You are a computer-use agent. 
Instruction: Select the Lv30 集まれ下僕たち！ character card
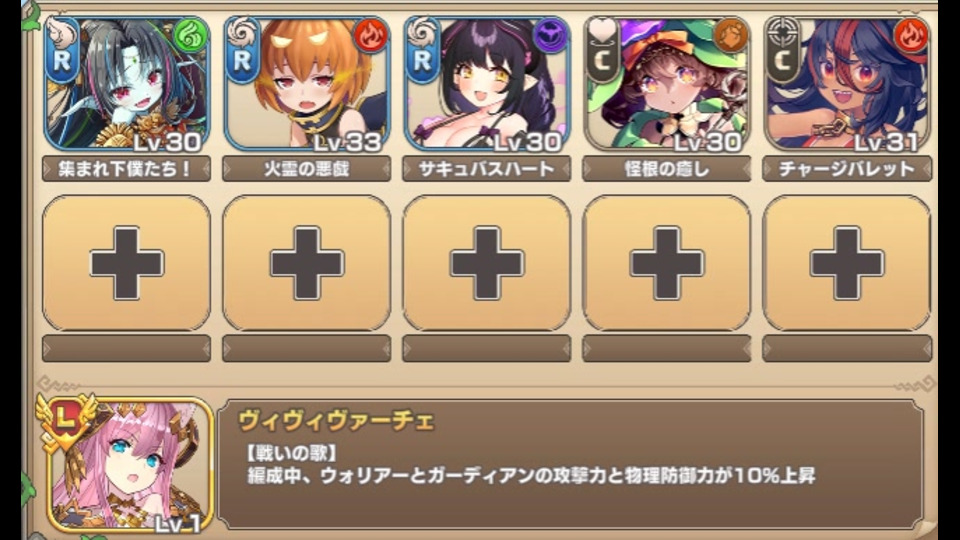[127, 83]
